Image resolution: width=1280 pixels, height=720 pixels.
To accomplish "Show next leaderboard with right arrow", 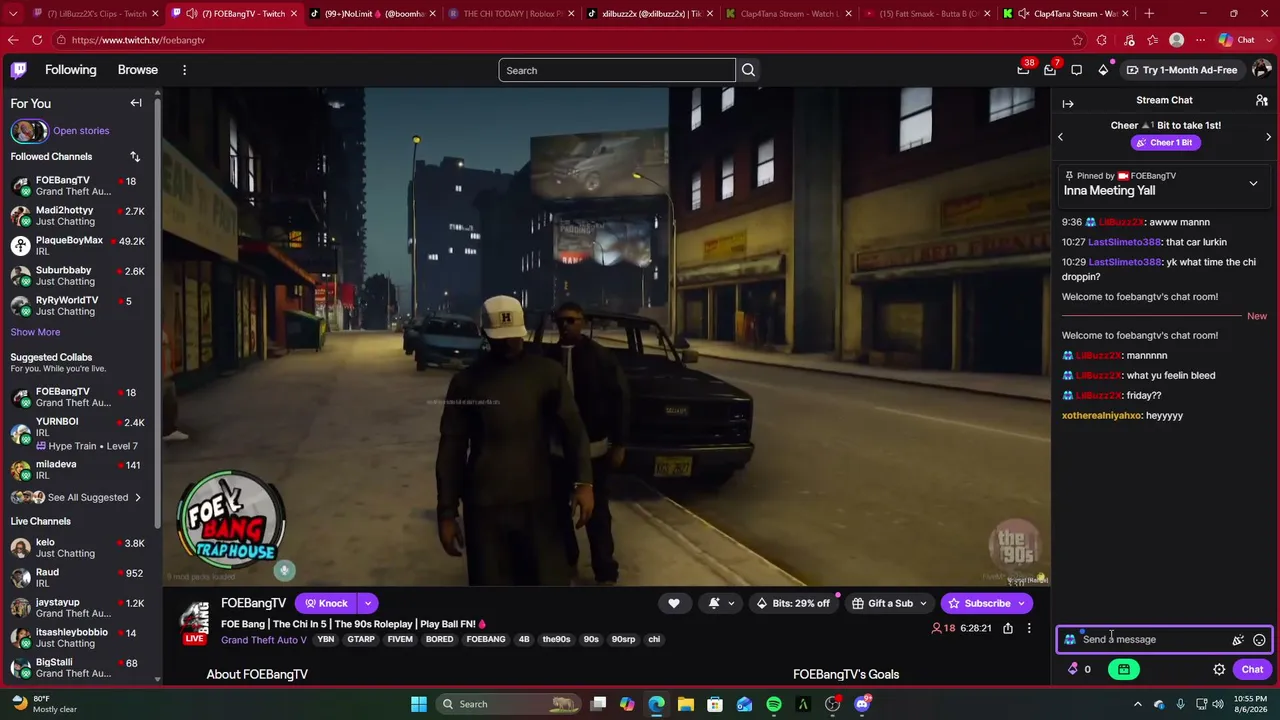I will 1268,137.
